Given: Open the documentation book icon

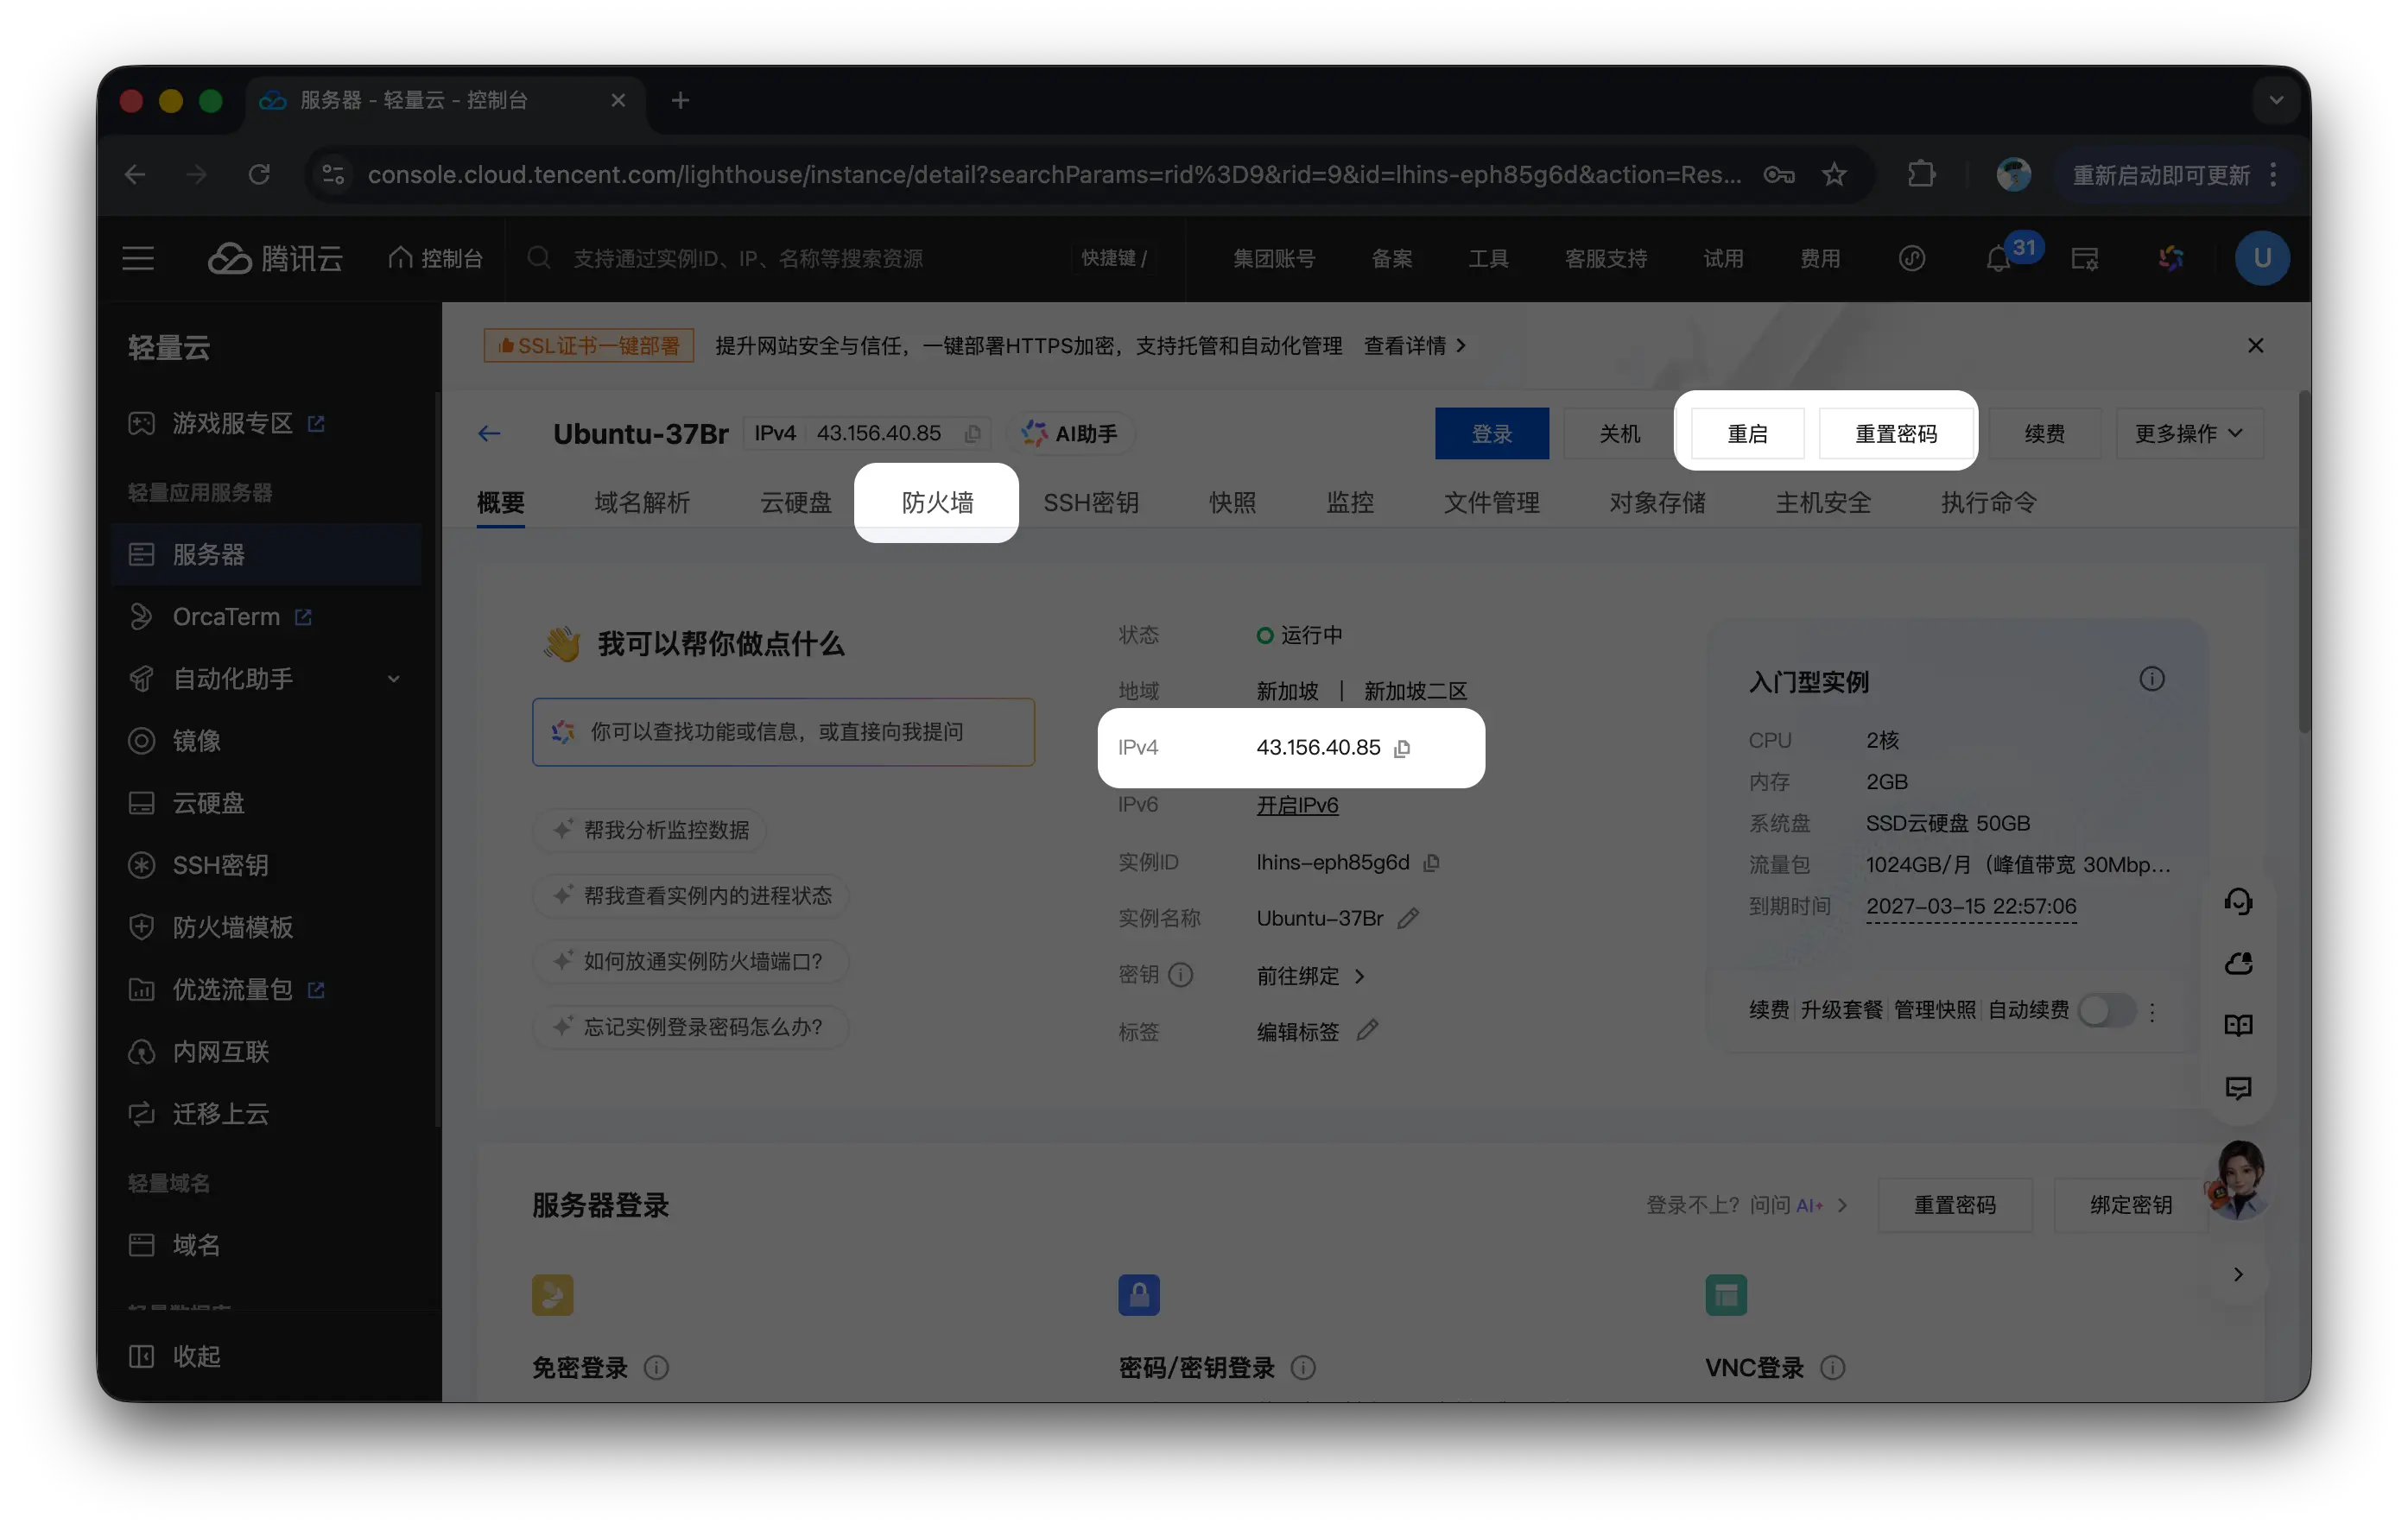Looking at the screenshot, I should click(2238, 1026).
